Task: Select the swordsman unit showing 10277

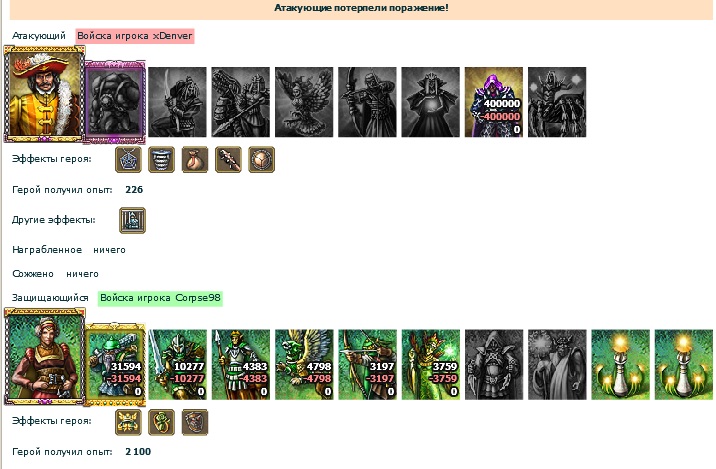Action: pyautogui.click(x=178, y=364)
